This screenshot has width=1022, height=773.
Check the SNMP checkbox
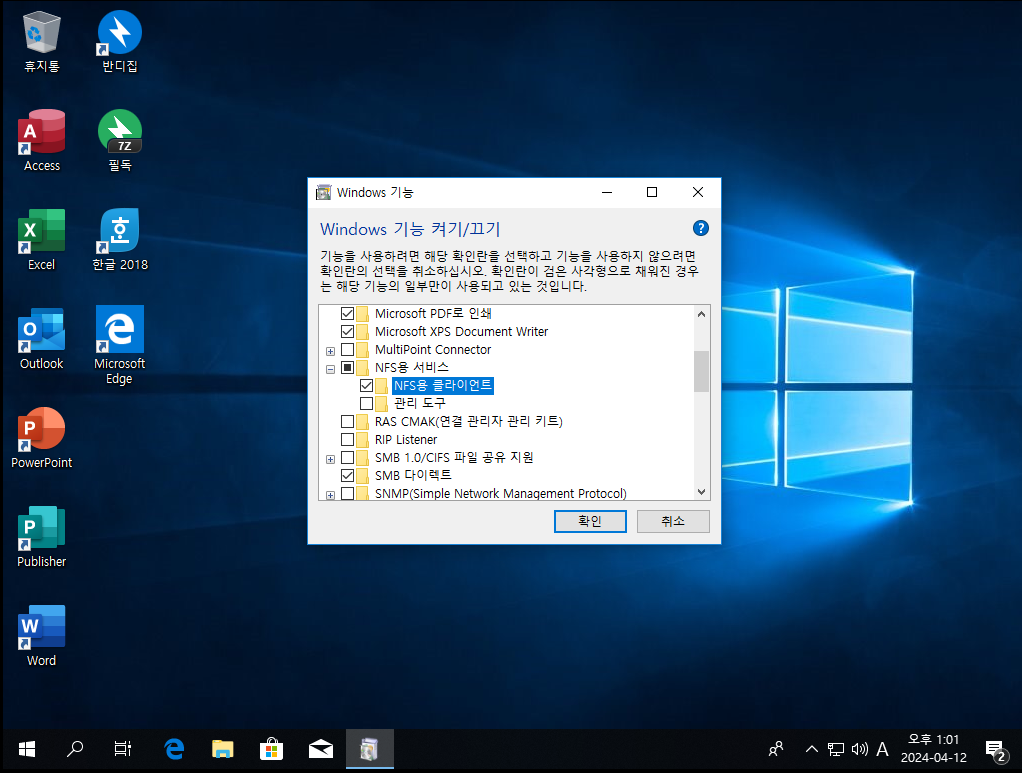347,493
